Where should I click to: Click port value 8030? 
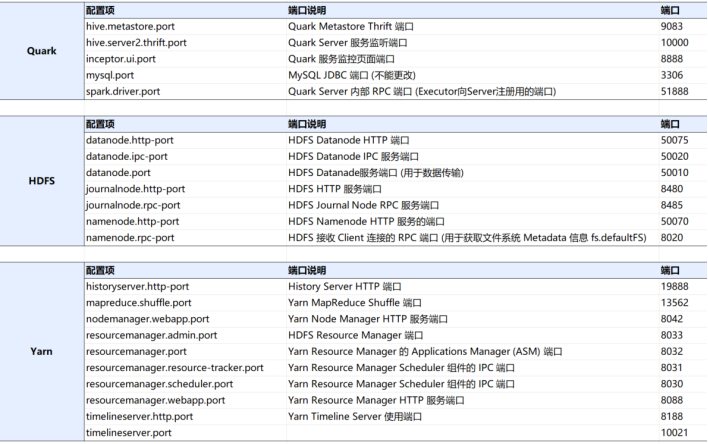(683, 384)
